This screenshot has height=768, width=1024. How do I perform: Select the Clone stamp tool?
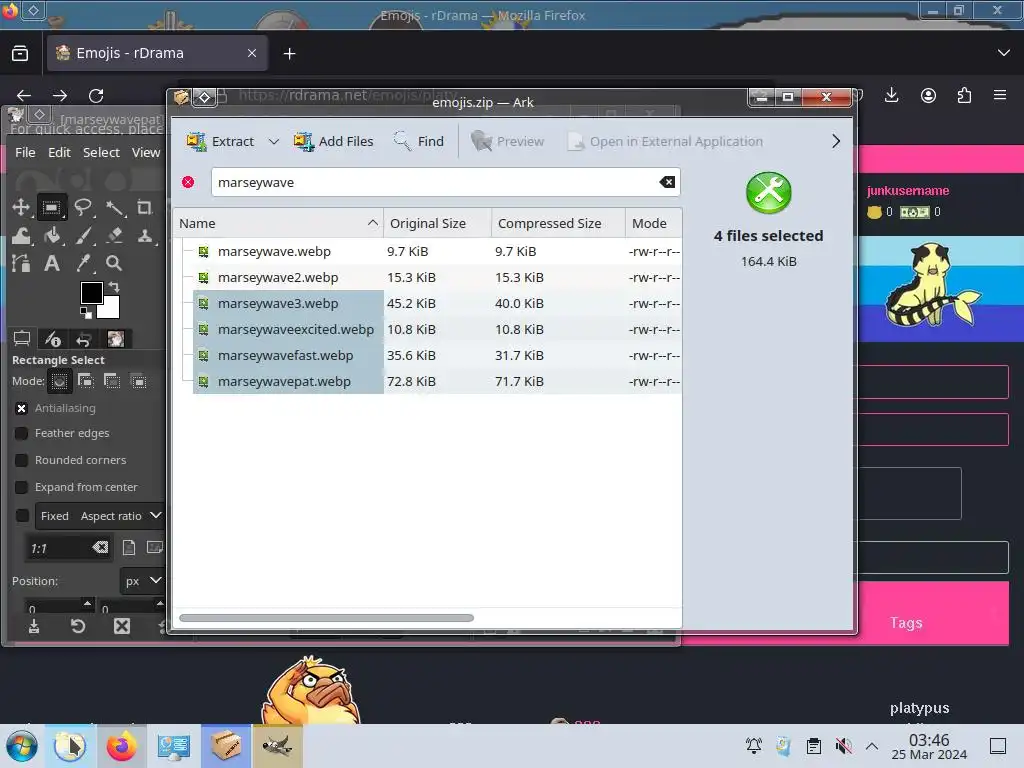pyautogui.click(x=145, y=236)
